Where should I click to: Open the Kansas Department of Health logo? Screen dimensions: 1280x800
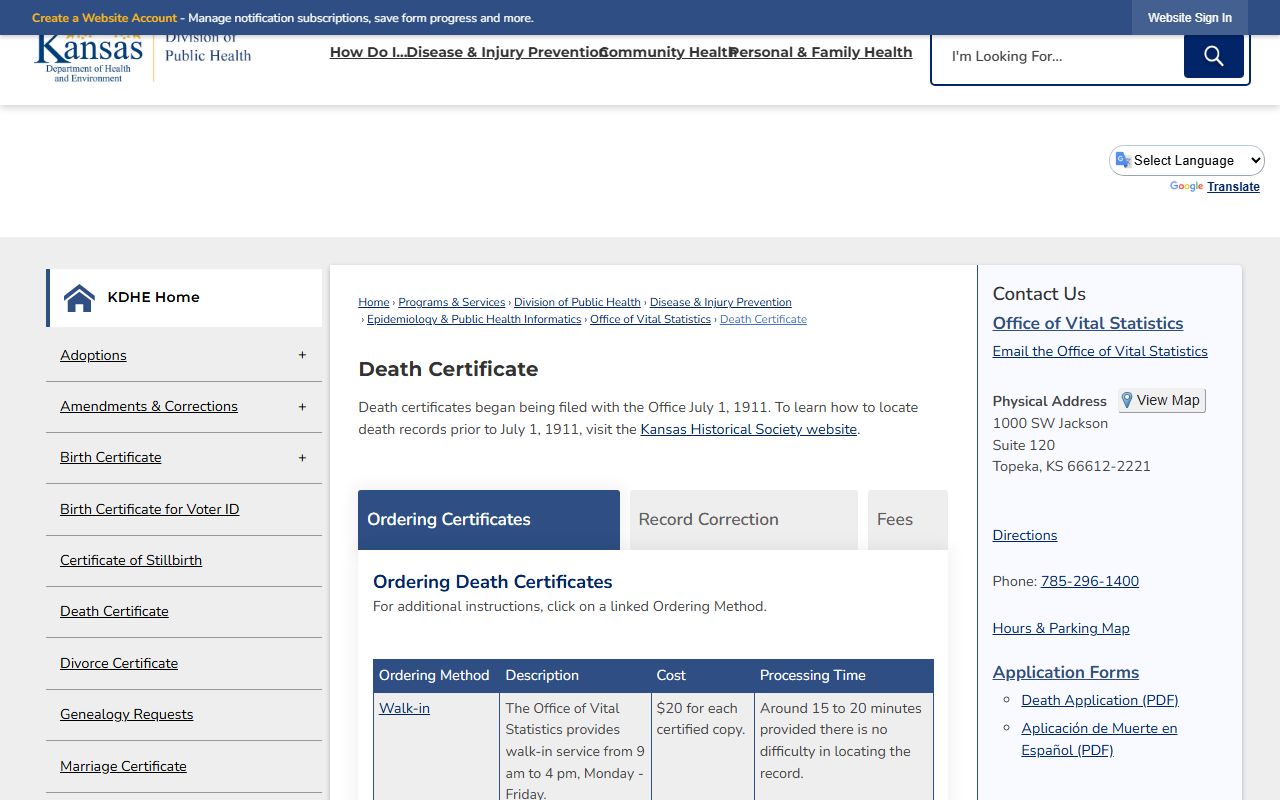coord(89,58)
